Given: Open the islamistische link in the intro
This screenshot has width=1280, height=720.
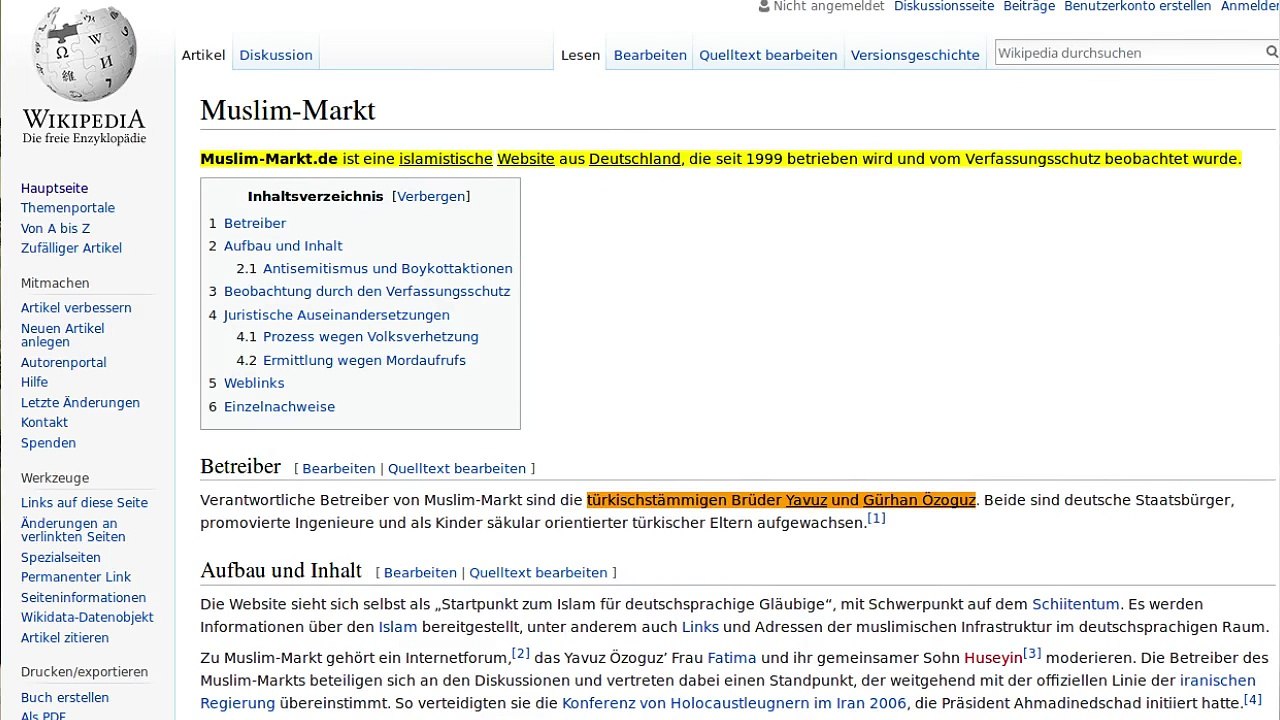Looking at the screenshot, I should [446, 159].
